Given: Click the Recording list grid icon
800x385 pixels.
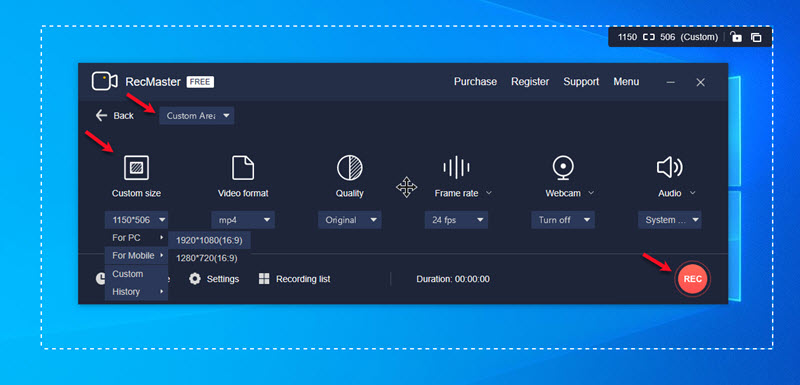Looking at the screenshot, I should [264, 278].
